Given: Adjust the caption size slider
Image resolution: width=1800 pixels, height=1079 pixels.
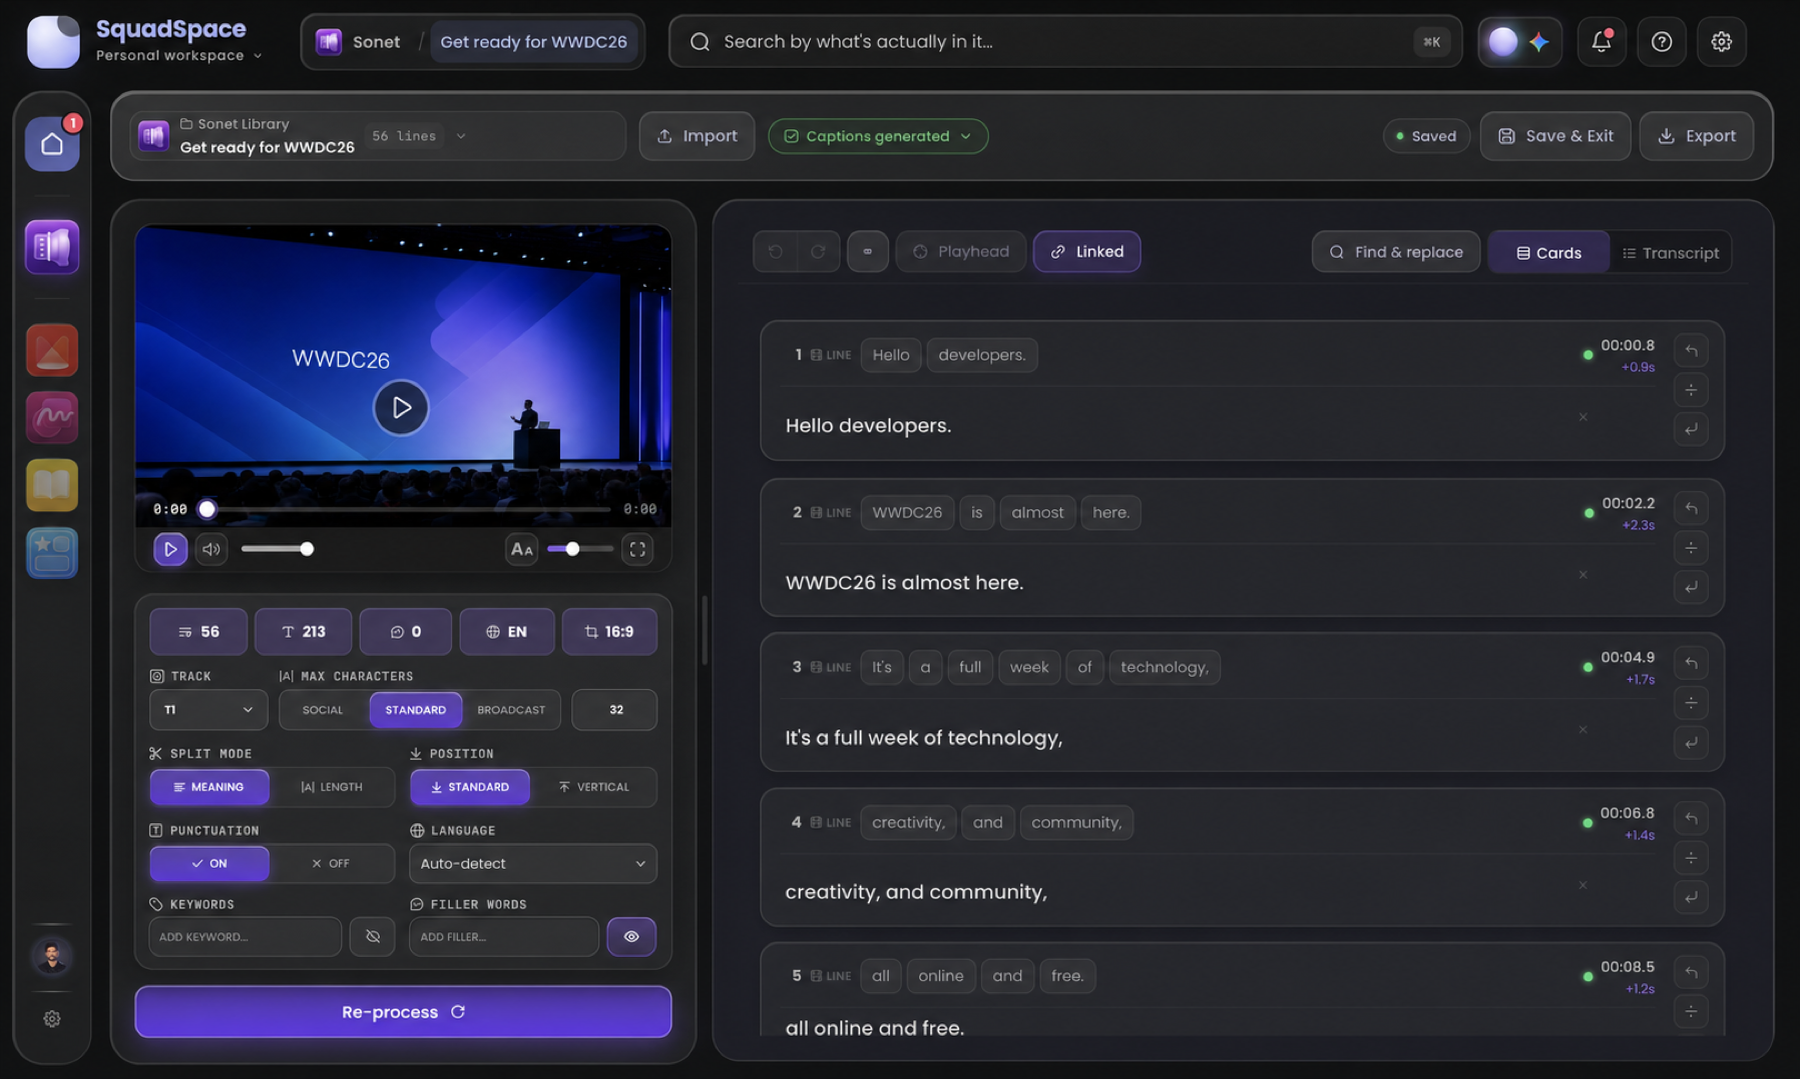Looking at the screenshot, I should pyautogui.click(x=580, y=549).
